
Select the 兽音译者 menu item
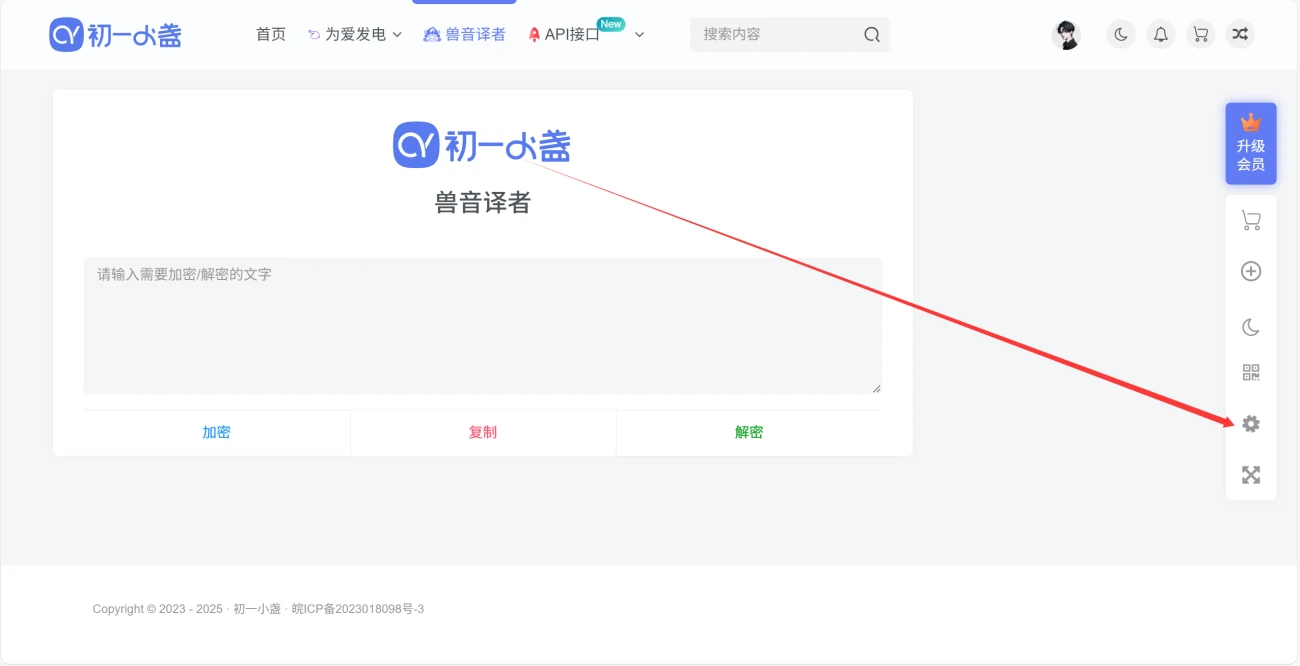(x=465, y=35)
